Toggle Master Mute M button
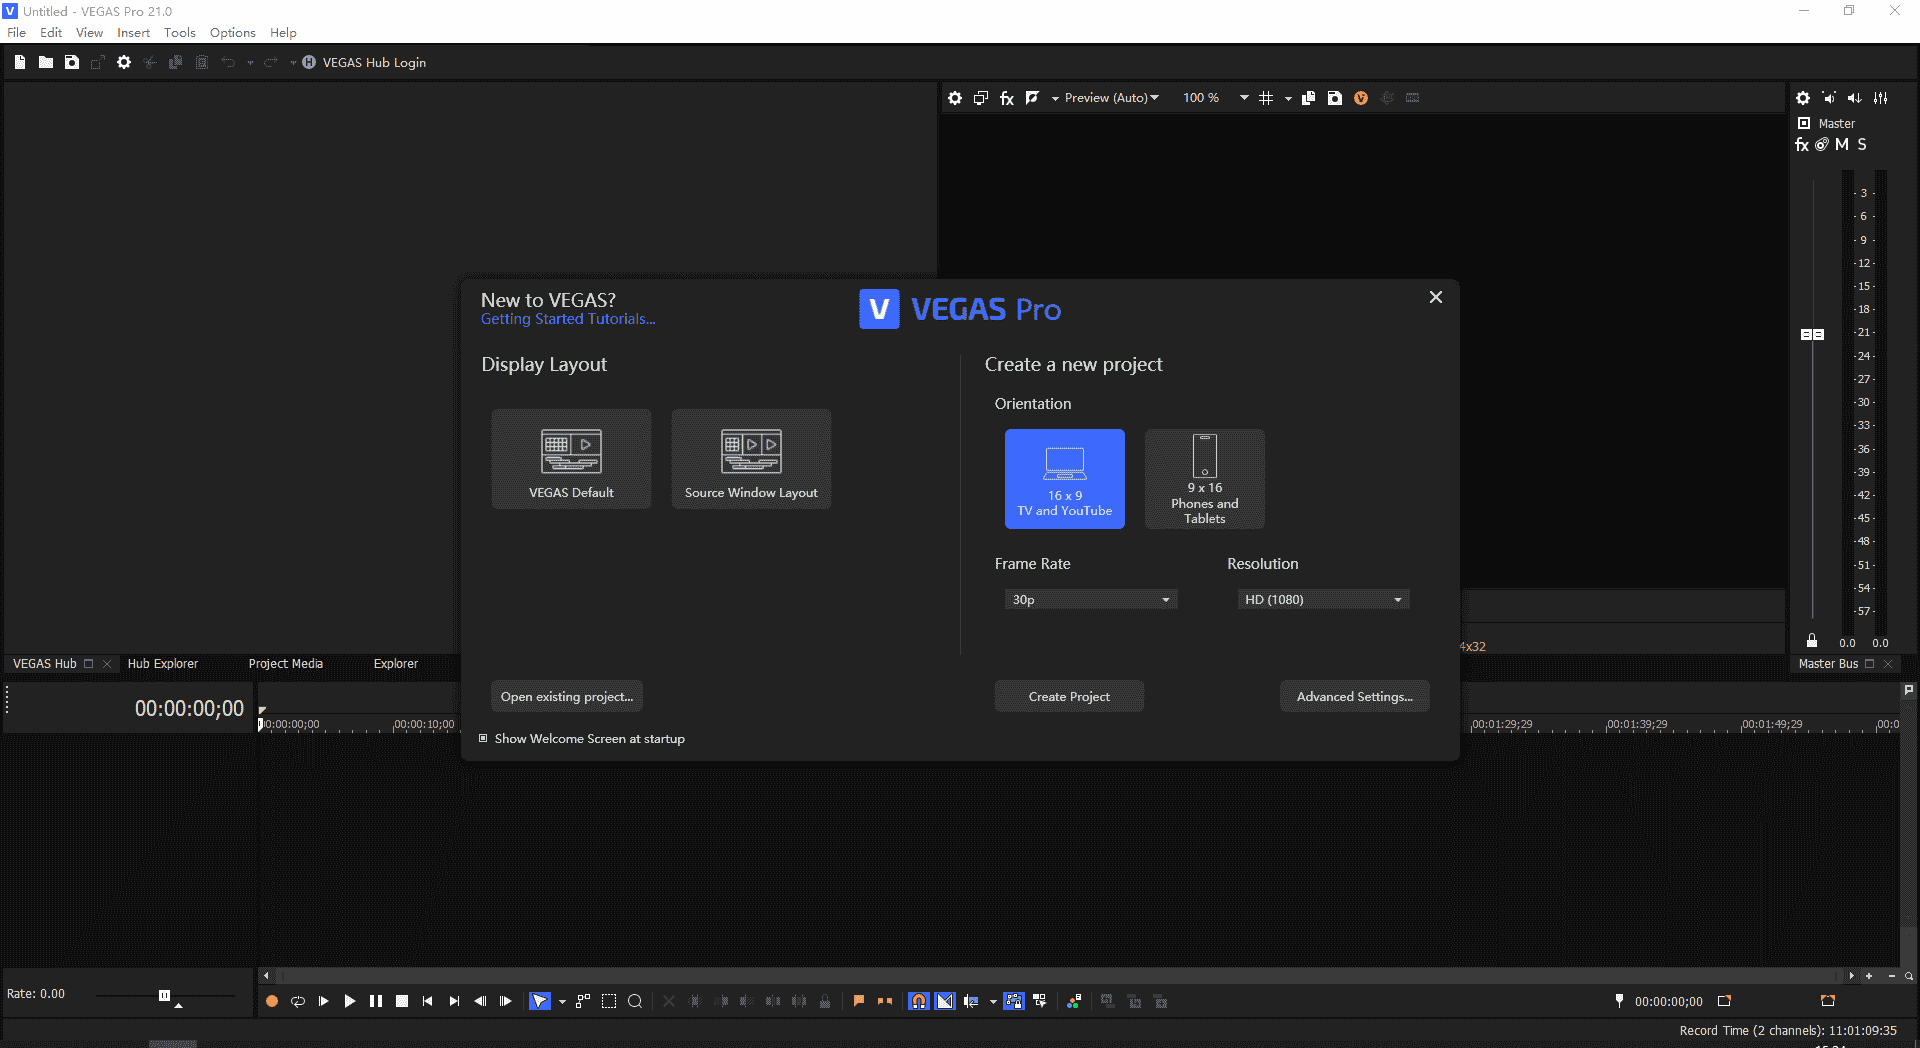Image resolution: width=1920 pixels, height=1048 pixels. (x=1842, y=145)
